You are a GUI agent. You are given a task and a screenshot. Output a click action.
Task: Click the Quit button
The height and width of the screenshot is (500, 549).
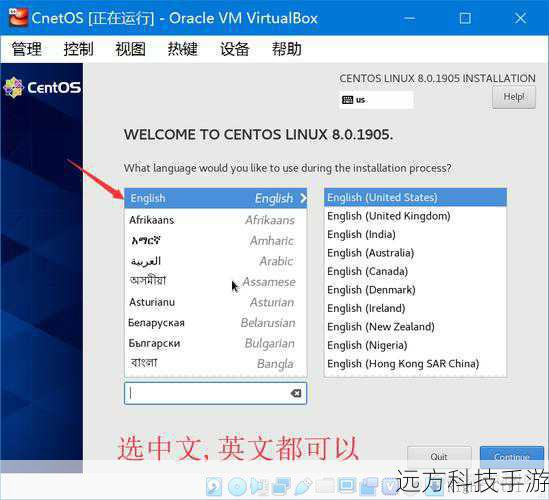(x=439, y=457)
